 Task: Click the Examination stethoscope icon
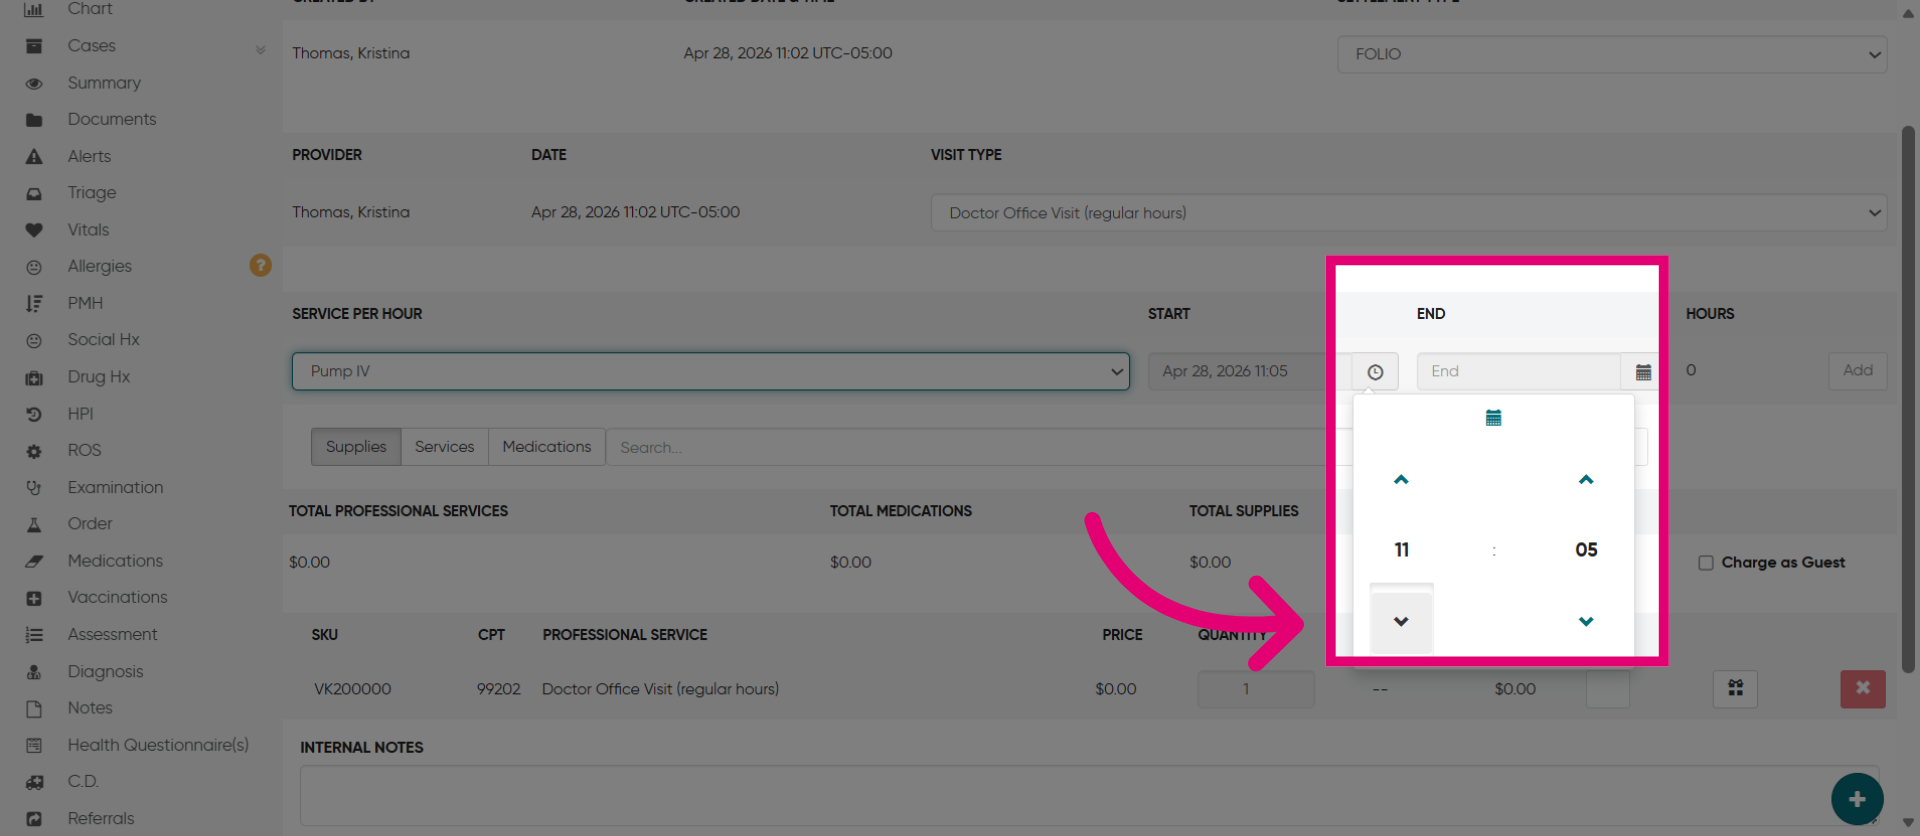coord(34,488)
